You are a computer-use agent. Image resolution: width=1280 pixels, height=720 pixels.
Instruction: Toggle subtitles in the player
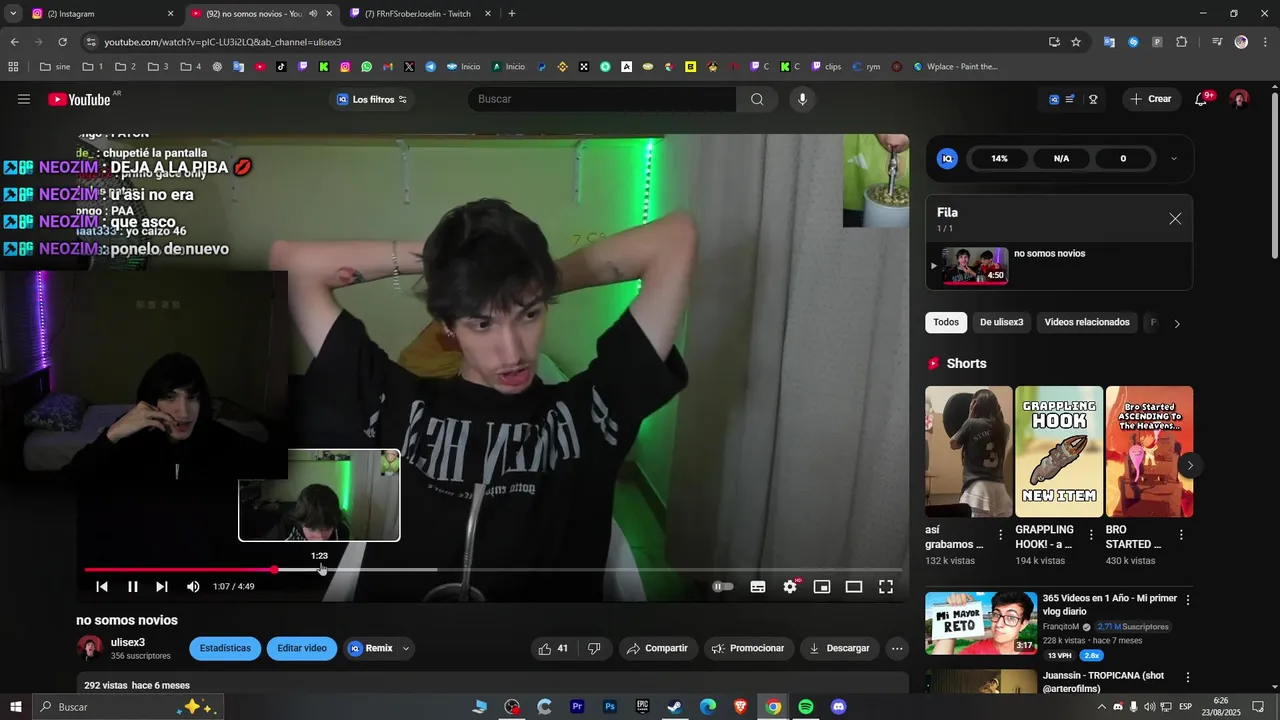[758, 586]
